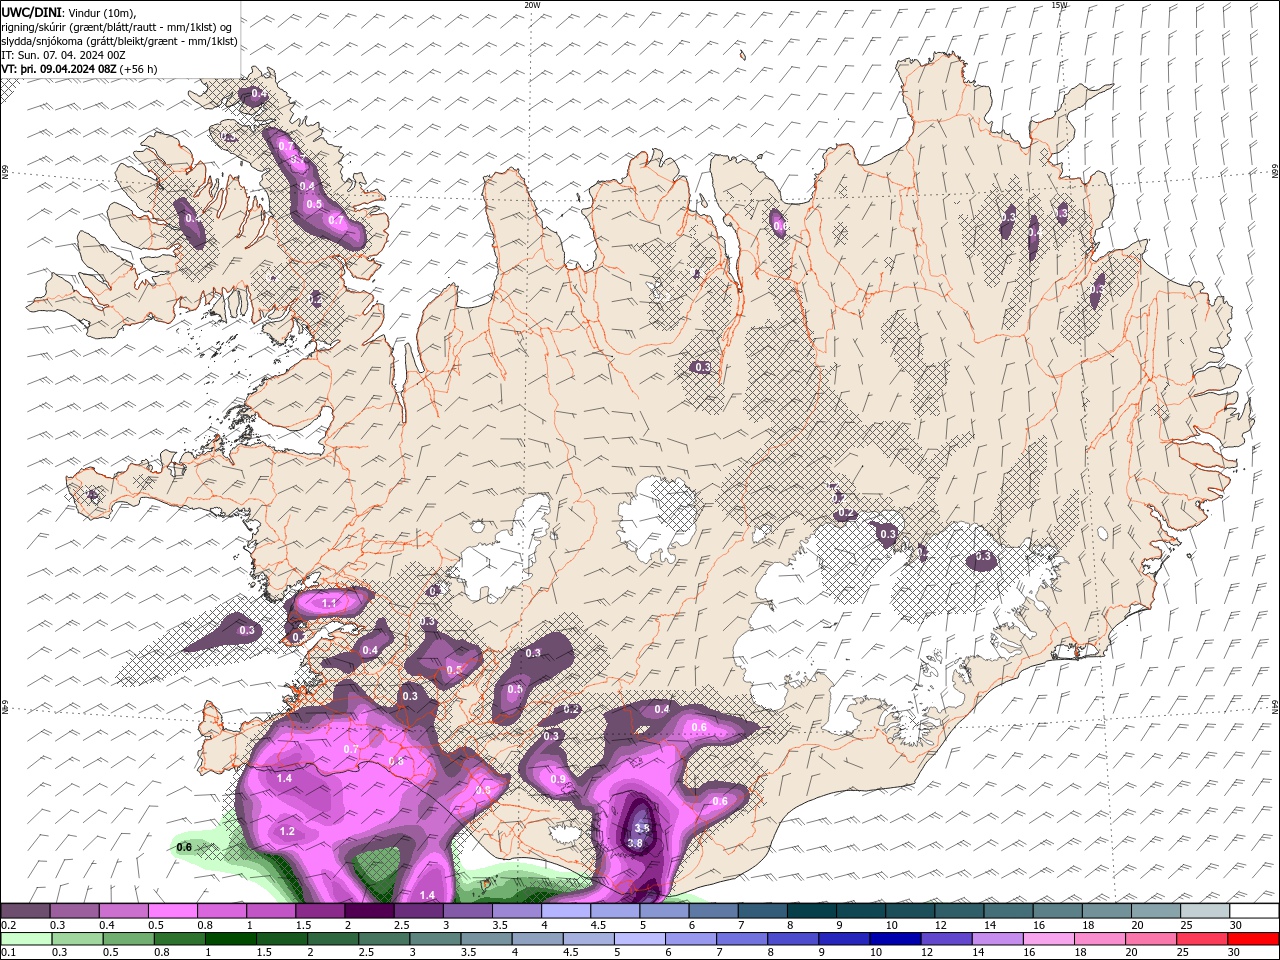Screen dimensions: 1280x960
Task: Click the white top-row swatch labeled 30
Action: coord(1255,911)
